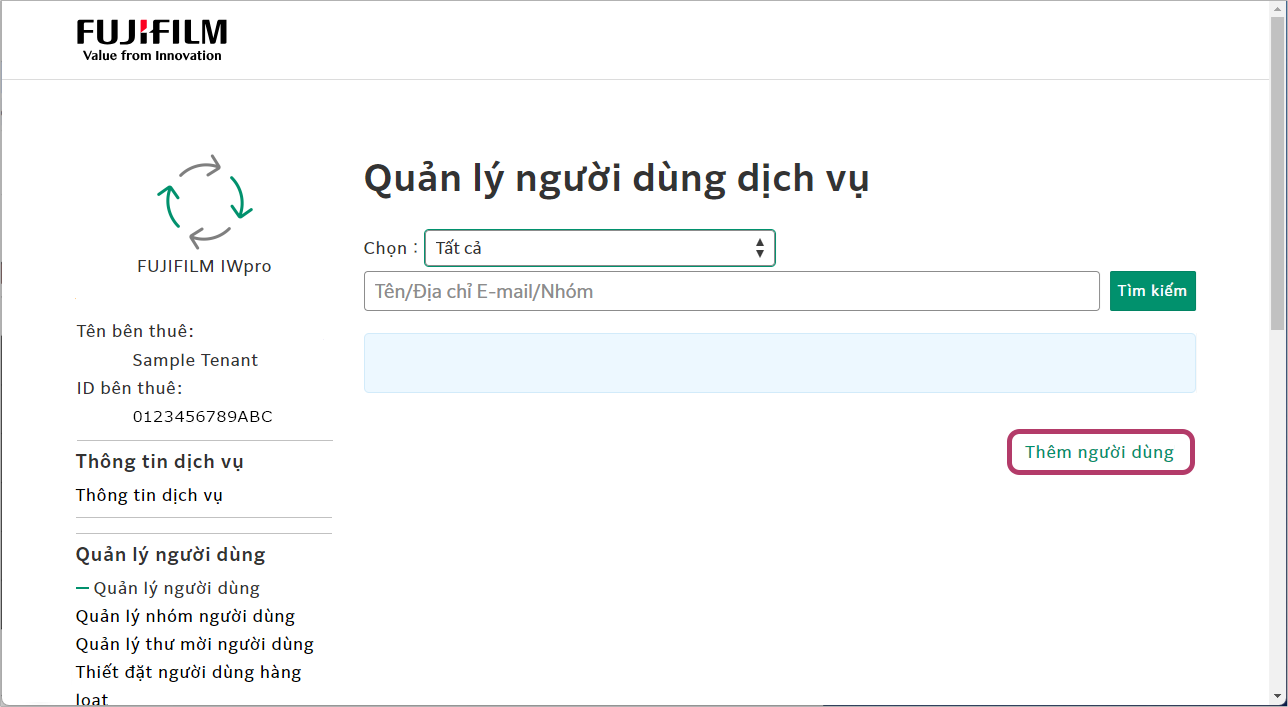Image resolution: width=1288 pixels, height=707 pixels.
Task: Open Quản lý nhóm người dùng
Action: click(185, 616)
